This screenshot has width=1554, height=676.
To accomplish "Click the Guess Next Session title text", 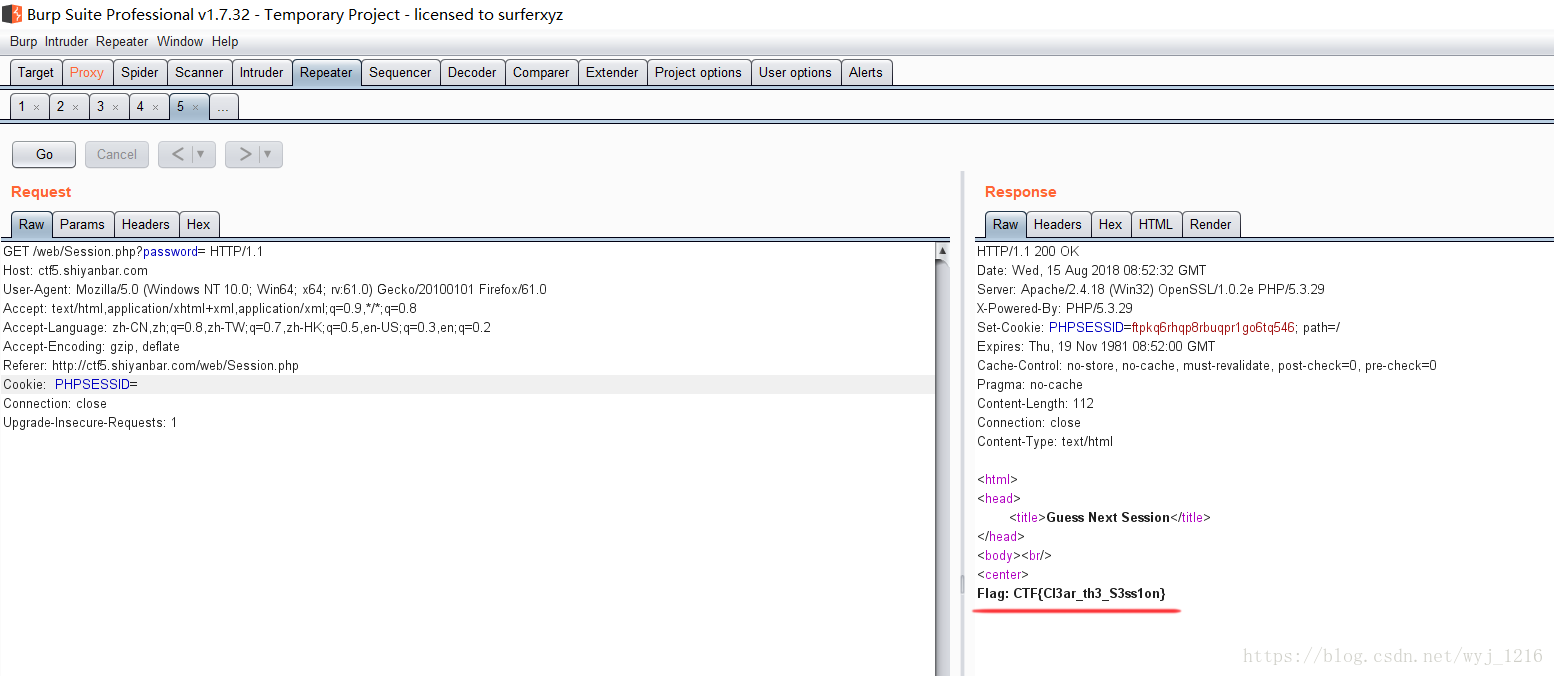I will coord(1108,517).
